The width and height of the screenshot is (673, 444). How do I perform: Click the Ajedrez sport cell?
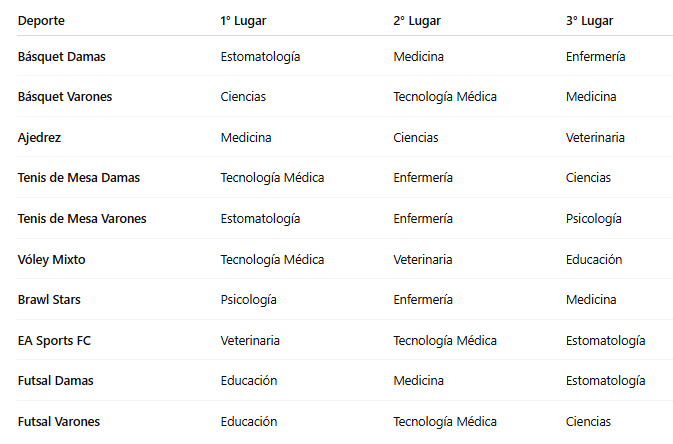[x=39, y=137]
